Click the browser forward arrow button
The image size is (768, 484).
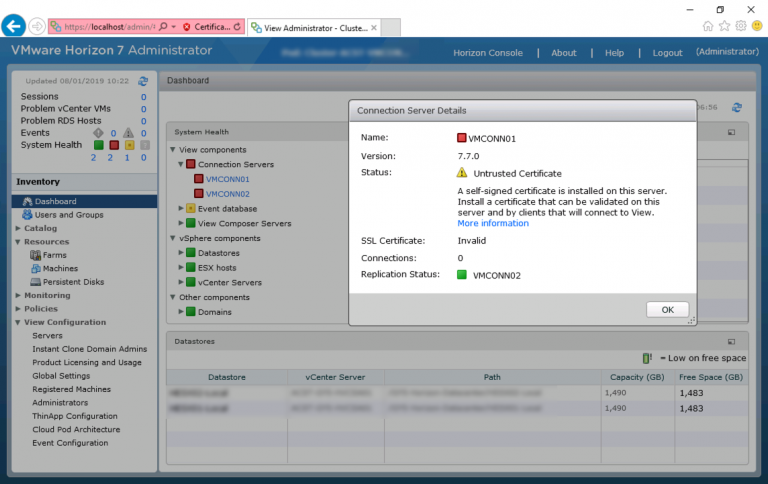click(37, 26)
